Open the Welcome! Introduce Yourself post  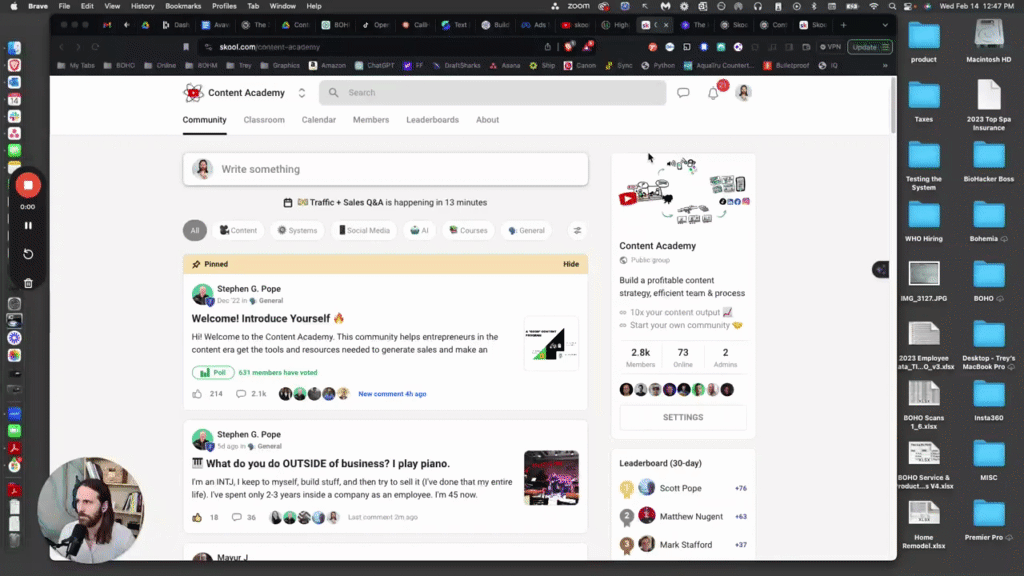coord(268,319)
